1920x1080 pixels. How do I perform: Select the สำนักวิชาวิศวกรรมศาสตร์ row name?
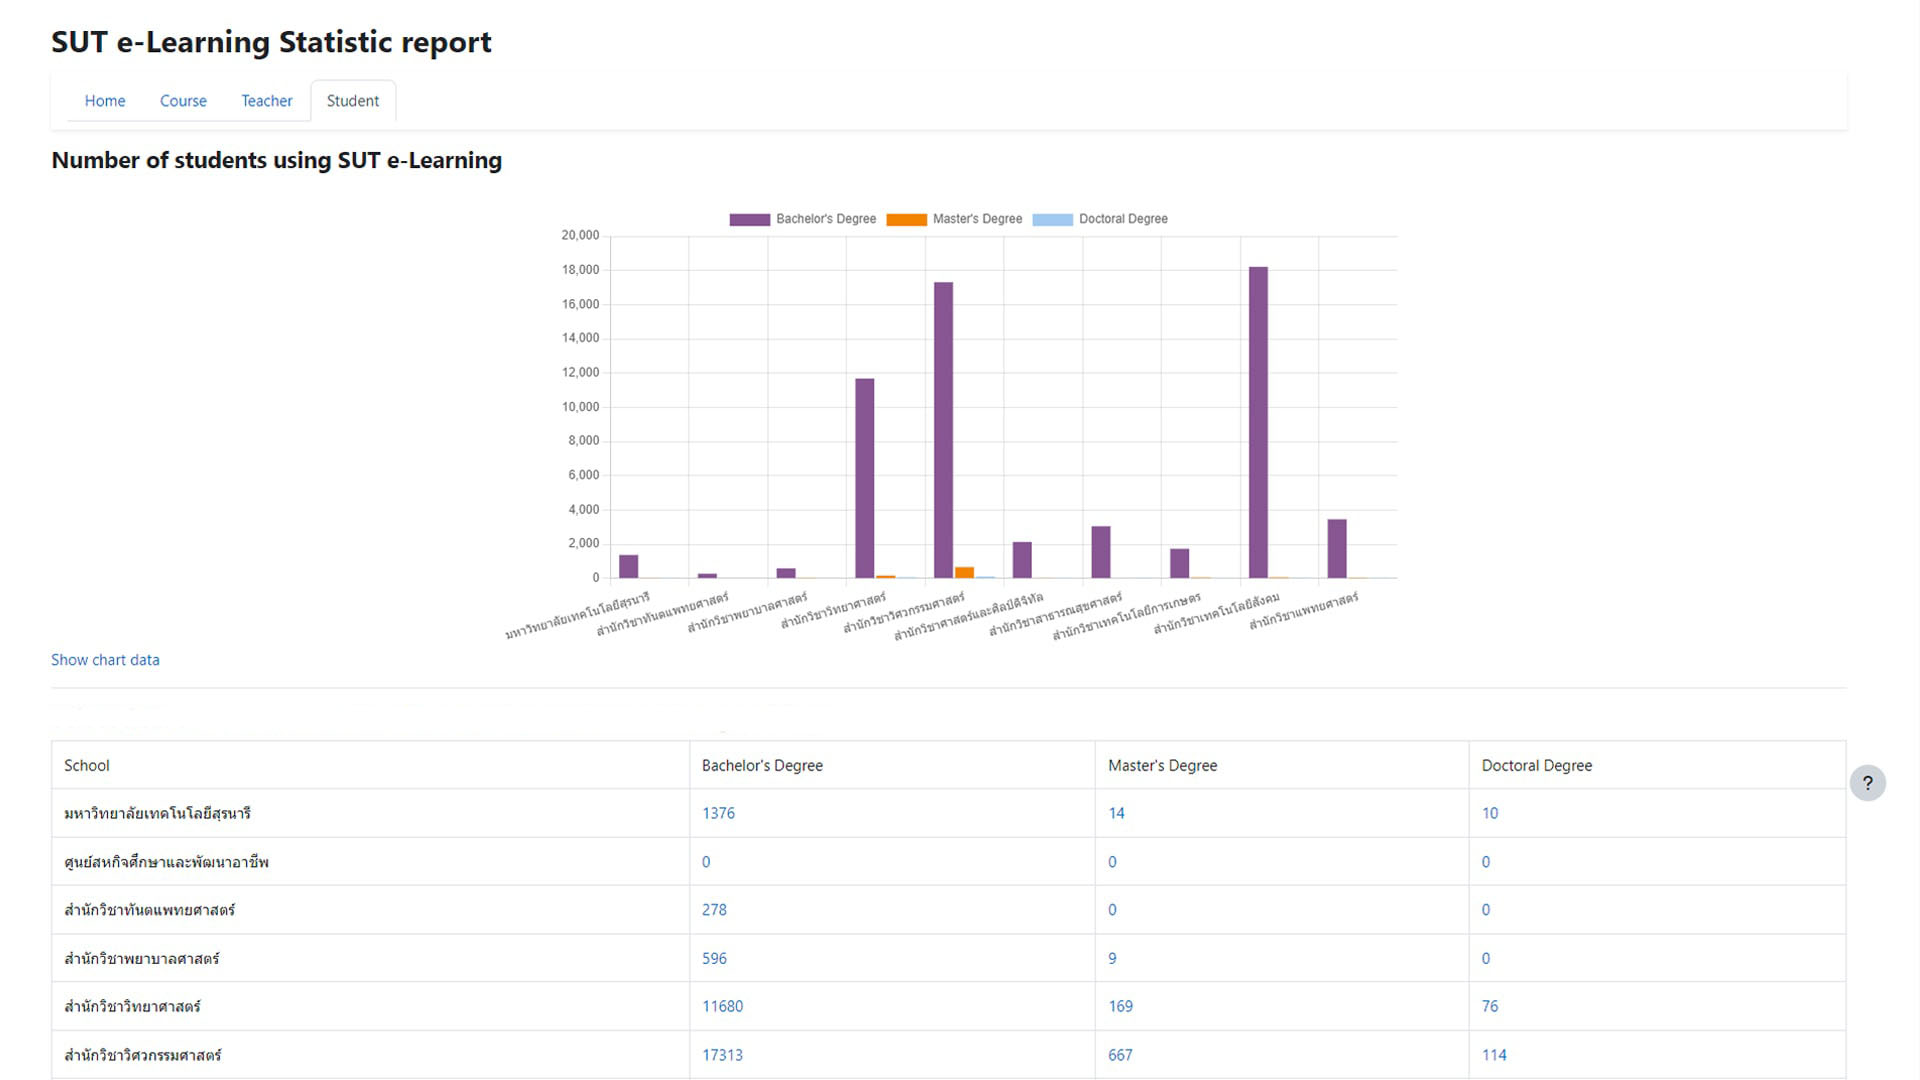pos(142,1055)
